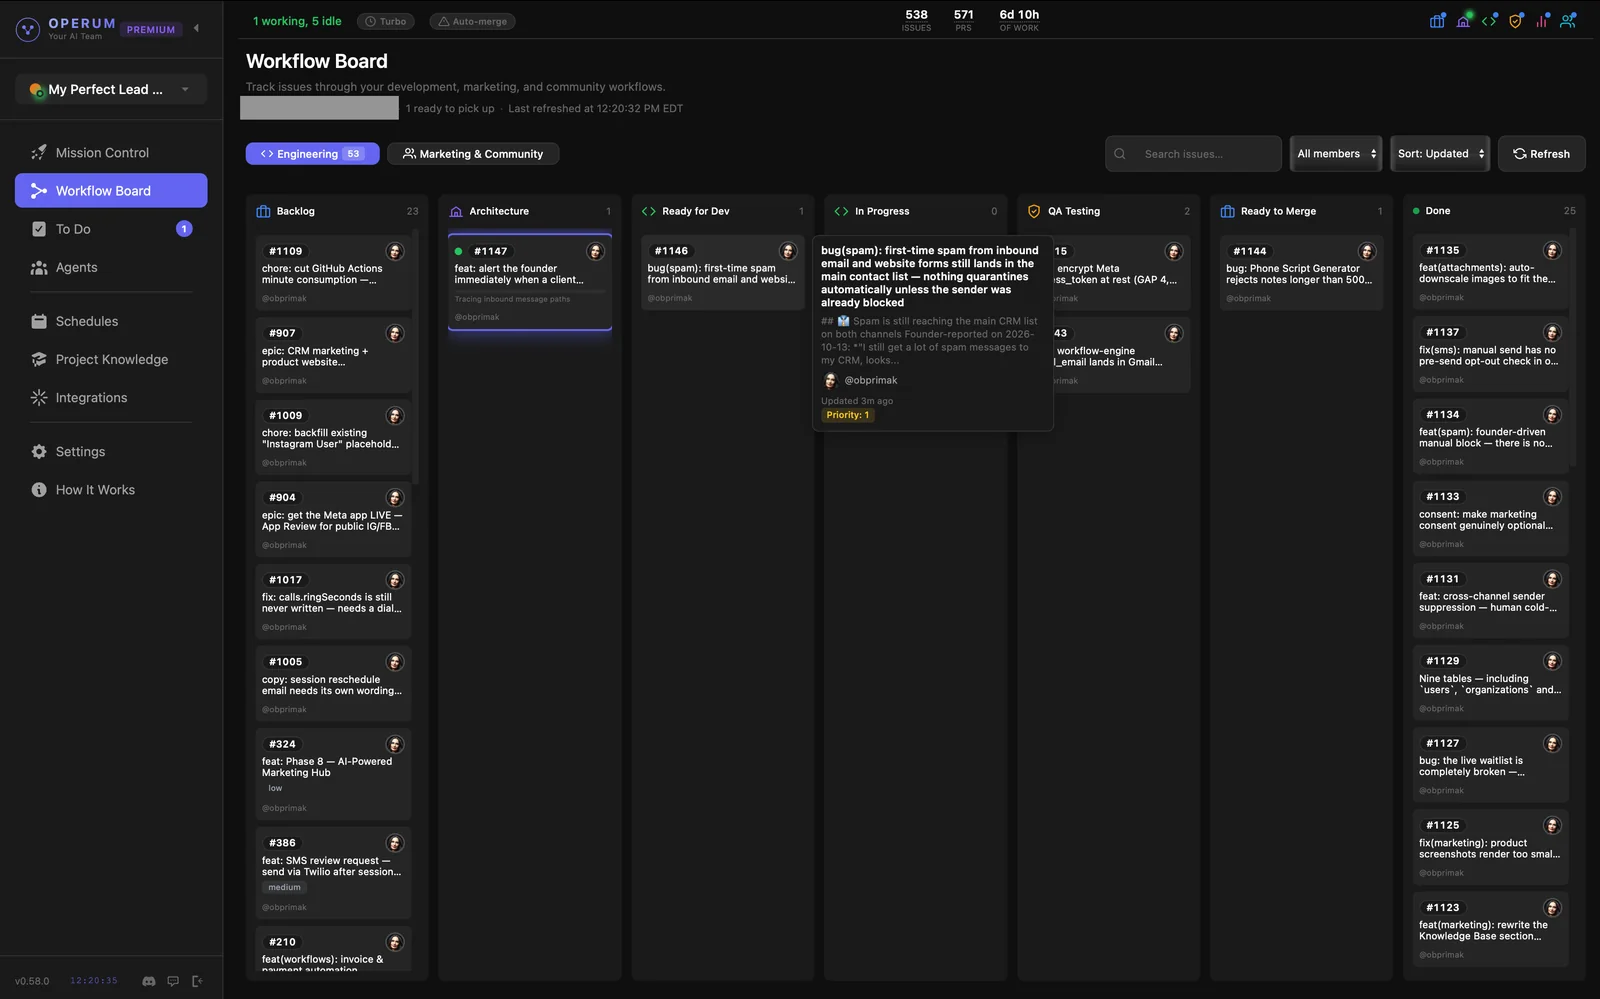Click the 'low' label on card #324
This screenshot has width=1600, height=999.
coord(275,788)
